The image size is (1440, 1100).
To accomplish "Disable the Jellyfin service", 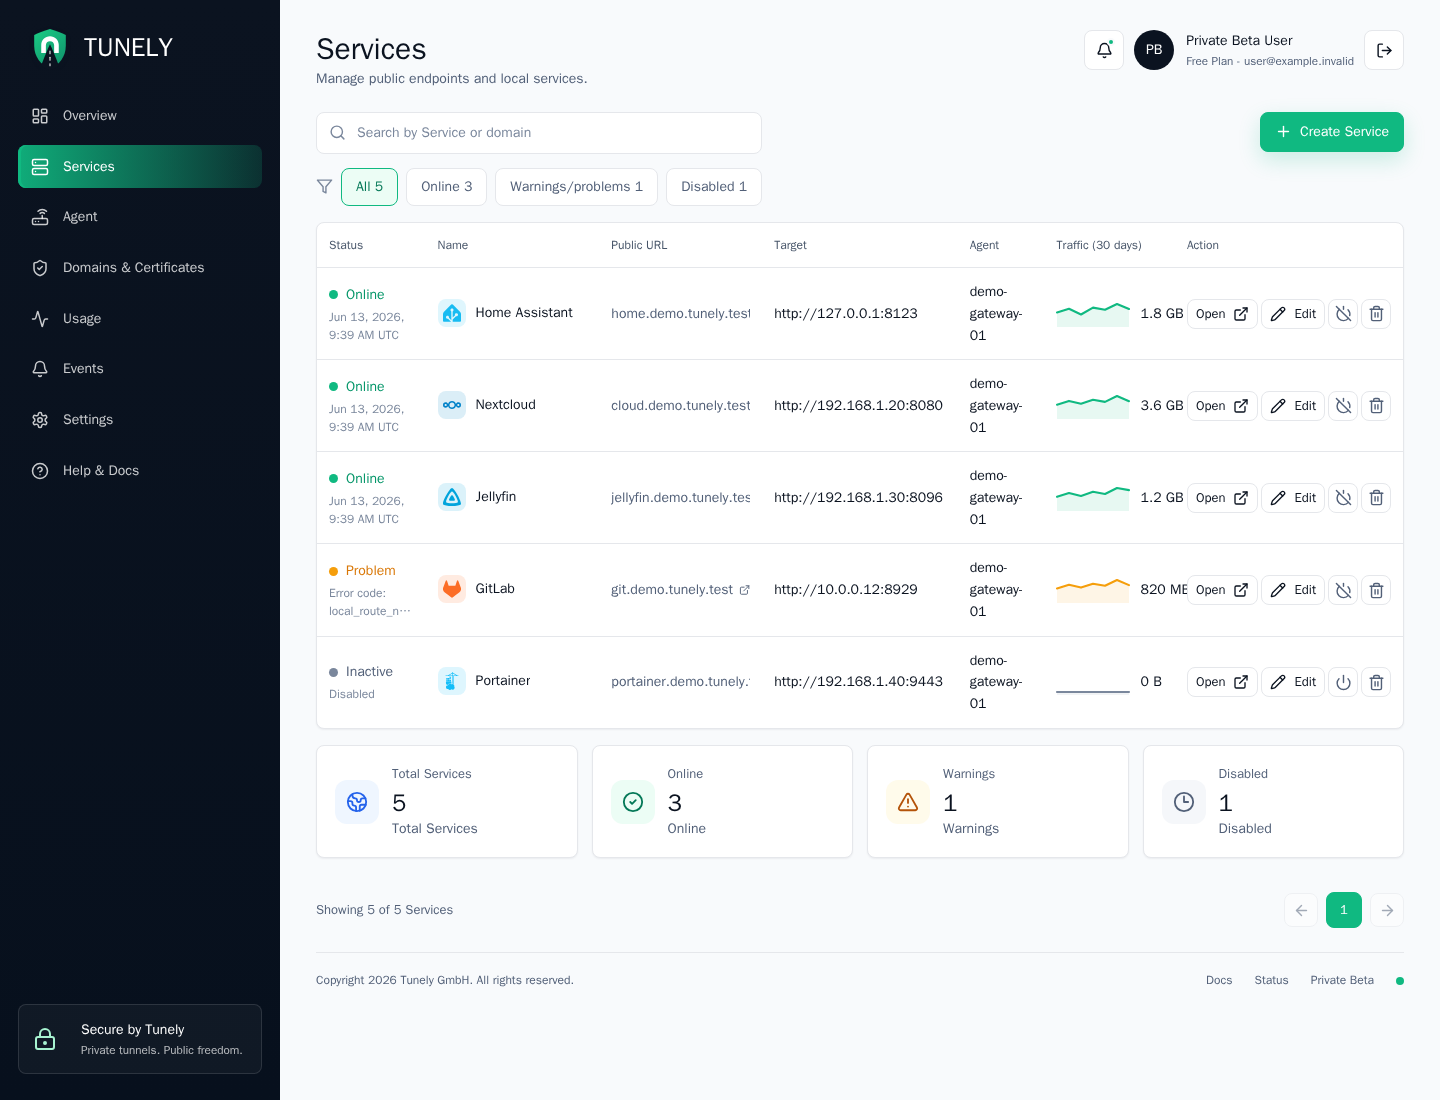I will coord(1343,498).
